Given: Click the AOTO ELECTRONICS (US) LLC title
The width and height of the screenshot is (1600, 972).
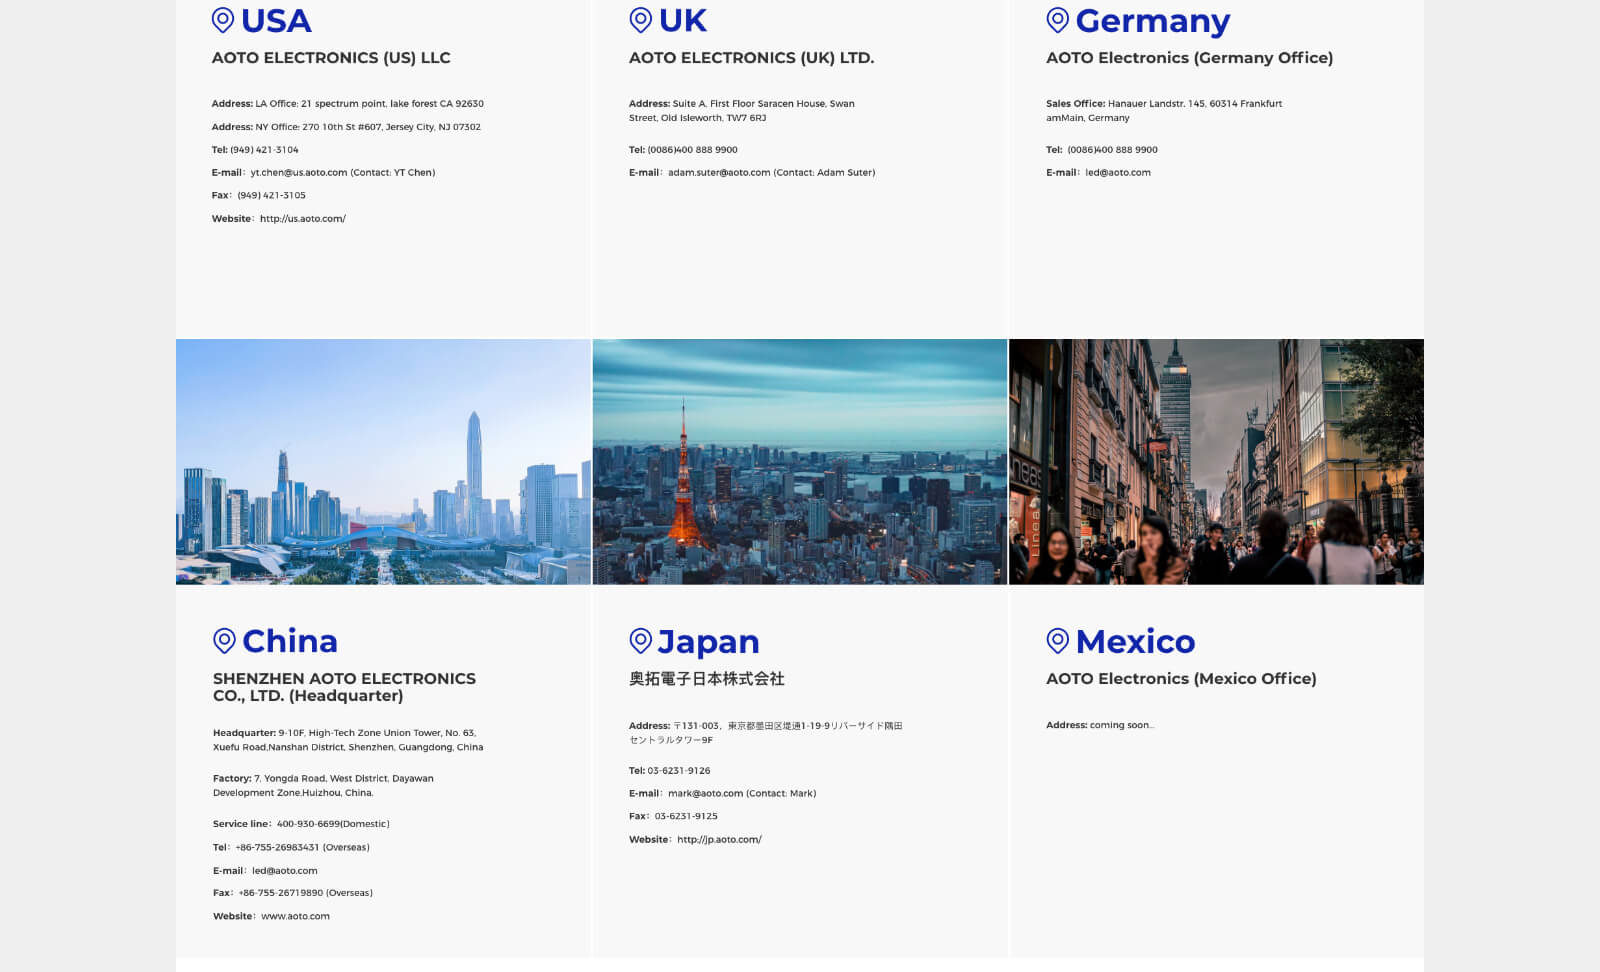Looking at the screenshot, I should pyautogui.click(x=331, y=58).
